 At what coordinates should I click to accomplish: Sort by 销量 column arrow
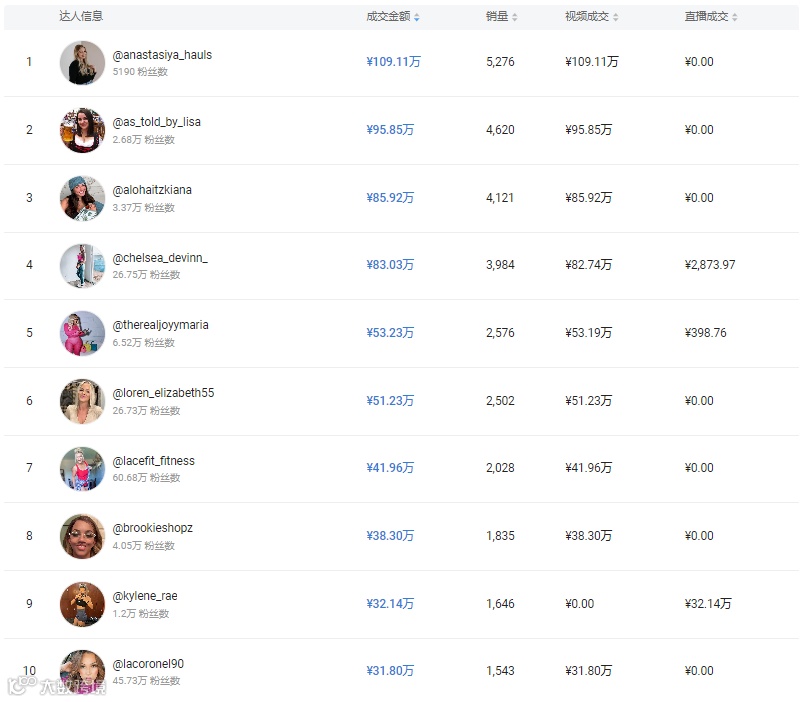tap(514, 17)
